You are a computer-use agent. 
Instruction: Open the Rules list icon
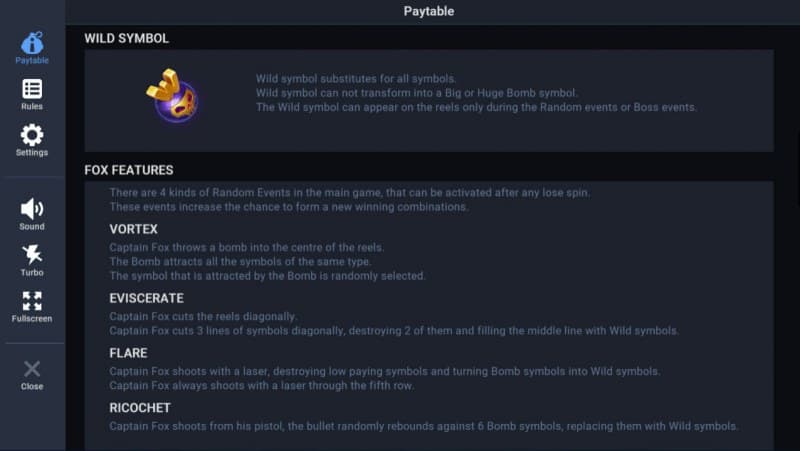pyautogui.click(x=32, y=90)
